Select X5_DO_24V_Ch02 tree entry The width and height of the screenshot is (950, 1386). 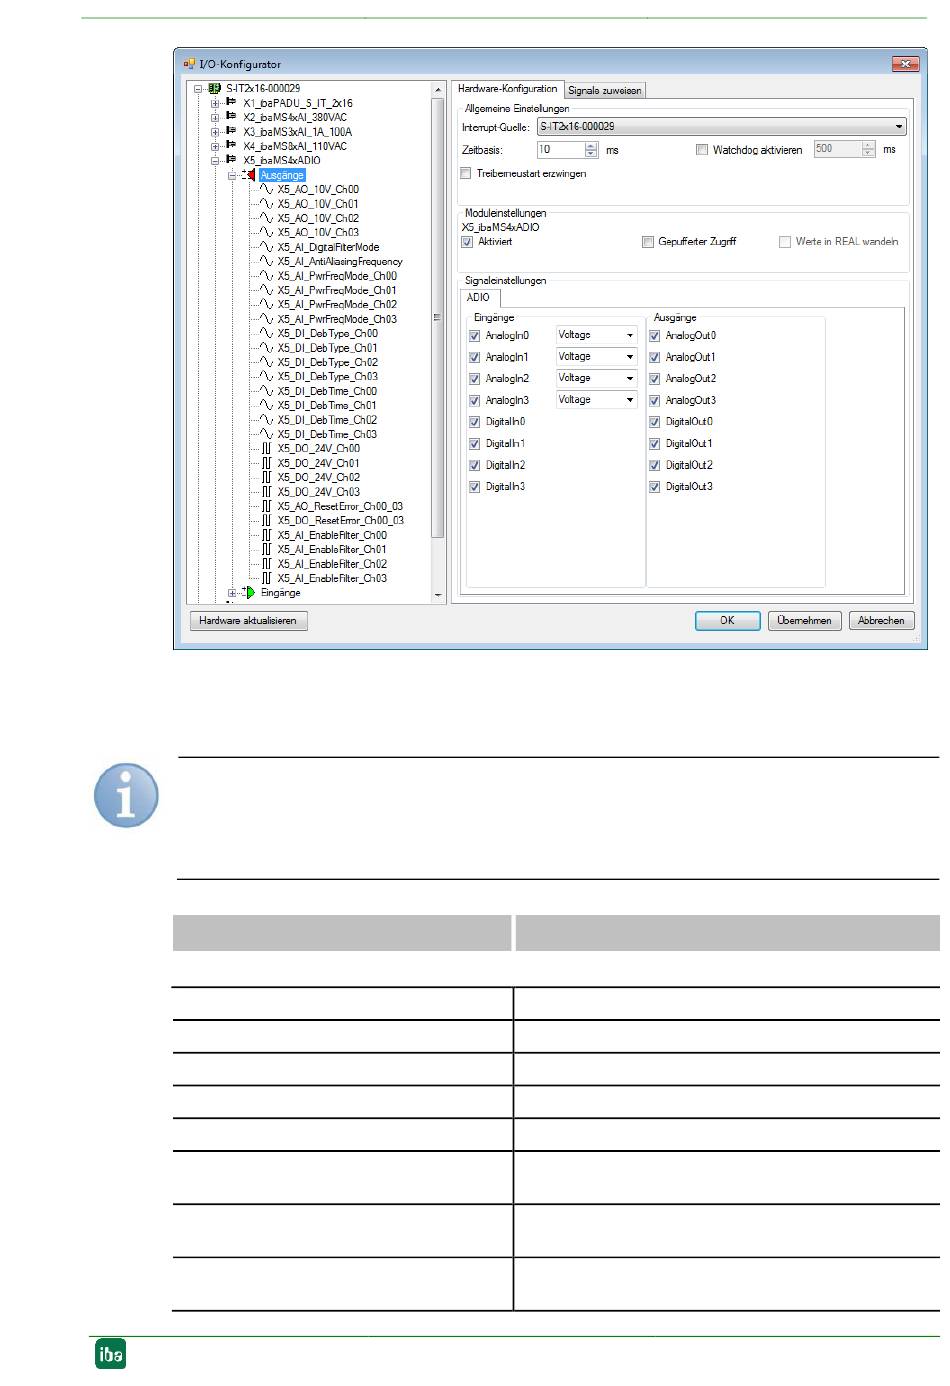pyautogui.click(x=319, y=478)
